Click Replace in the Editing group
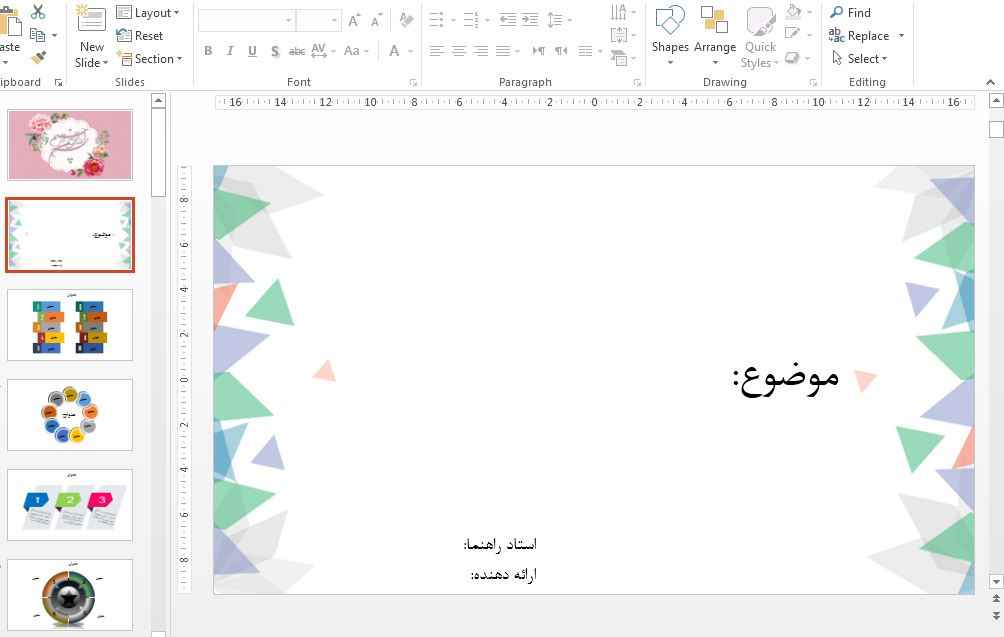 click(x=867, y=36)
